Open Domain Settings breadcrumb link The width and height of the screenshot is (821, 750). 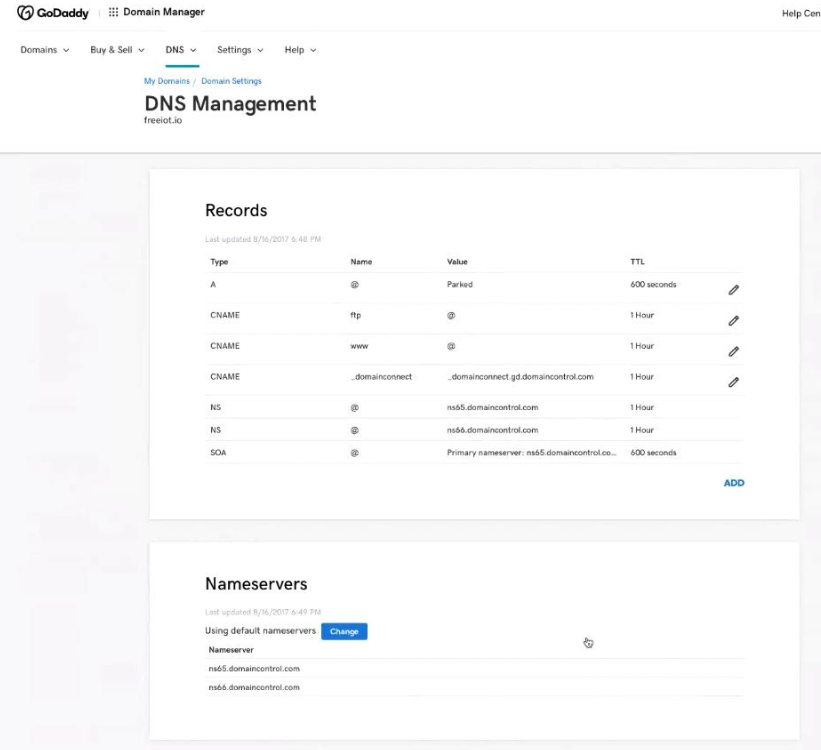[231, 81]
